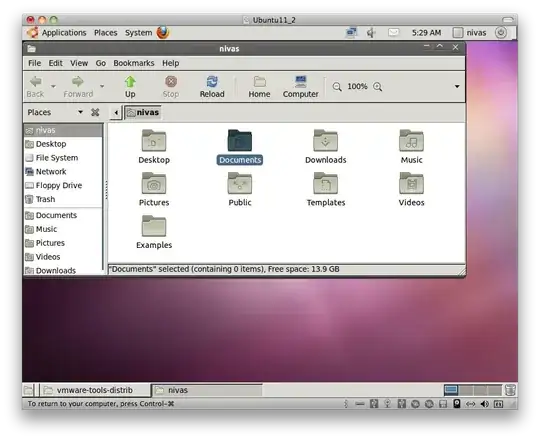Zoom out with the minus magnifier
Screen dimensions: 540x440
(x=337, y=87)
